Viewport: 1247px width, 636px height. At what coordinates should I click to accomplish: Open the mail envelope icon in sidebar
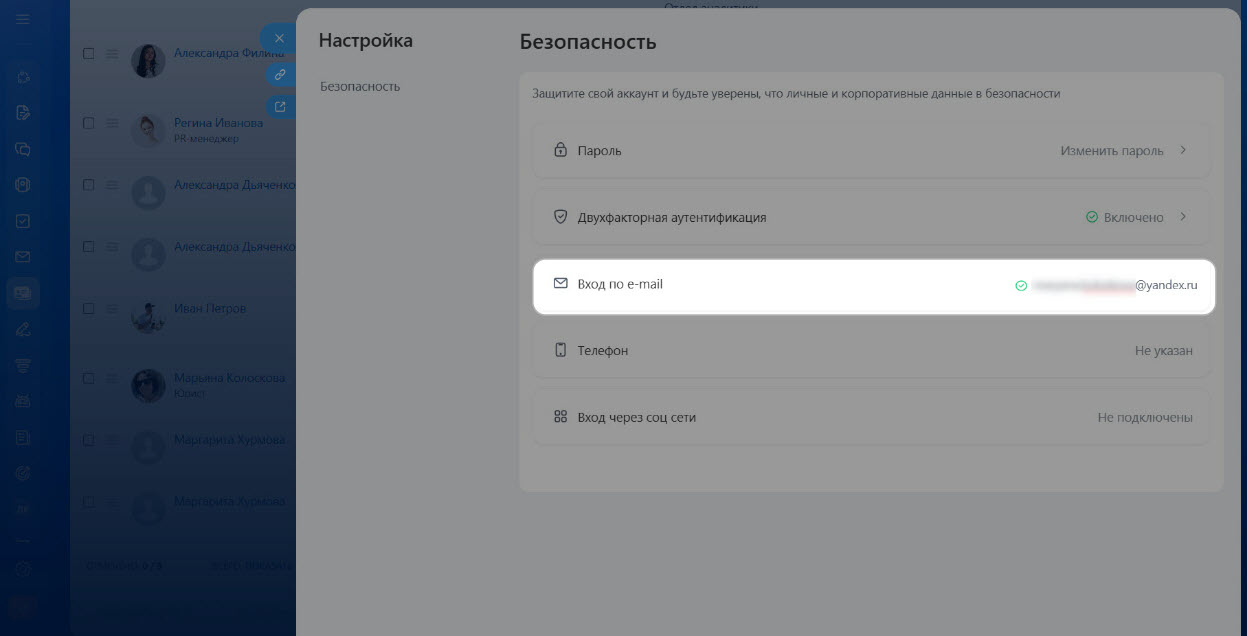coord(23,257)
